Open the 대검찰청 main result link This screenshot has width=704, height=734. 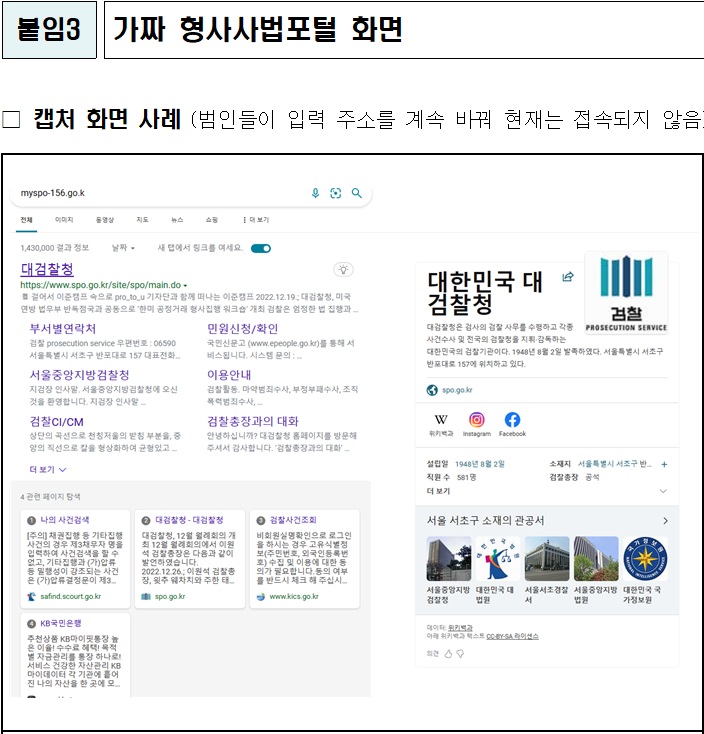(x=47, y=269)
